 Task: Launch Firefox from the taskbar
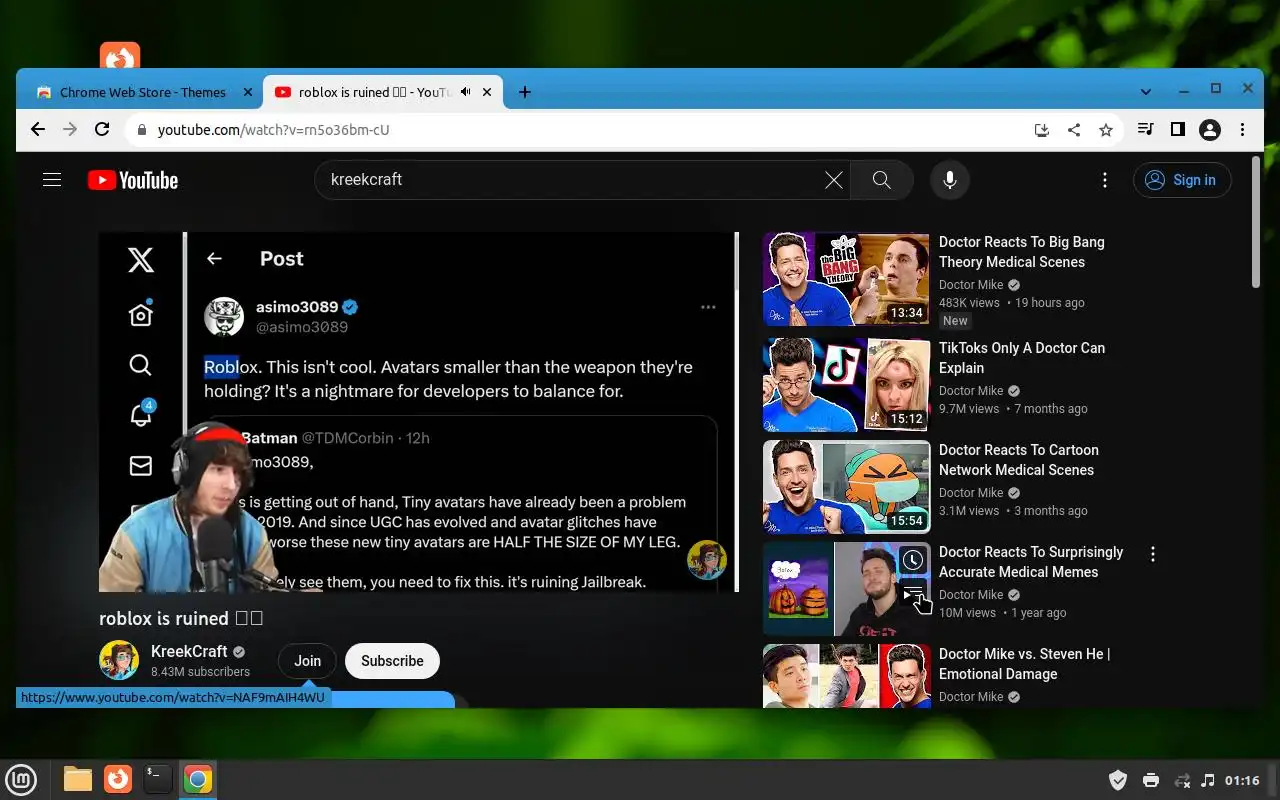118,779
